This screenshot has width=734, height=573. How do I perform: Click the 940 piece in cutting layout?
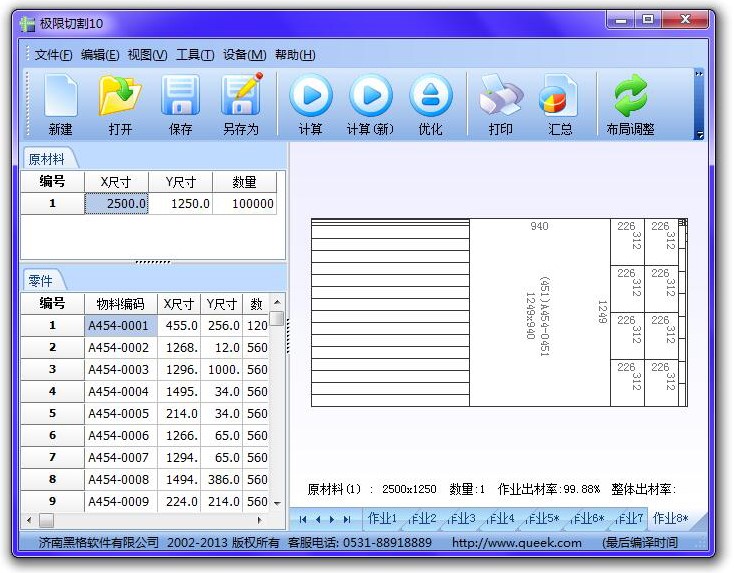click(540, 312)
